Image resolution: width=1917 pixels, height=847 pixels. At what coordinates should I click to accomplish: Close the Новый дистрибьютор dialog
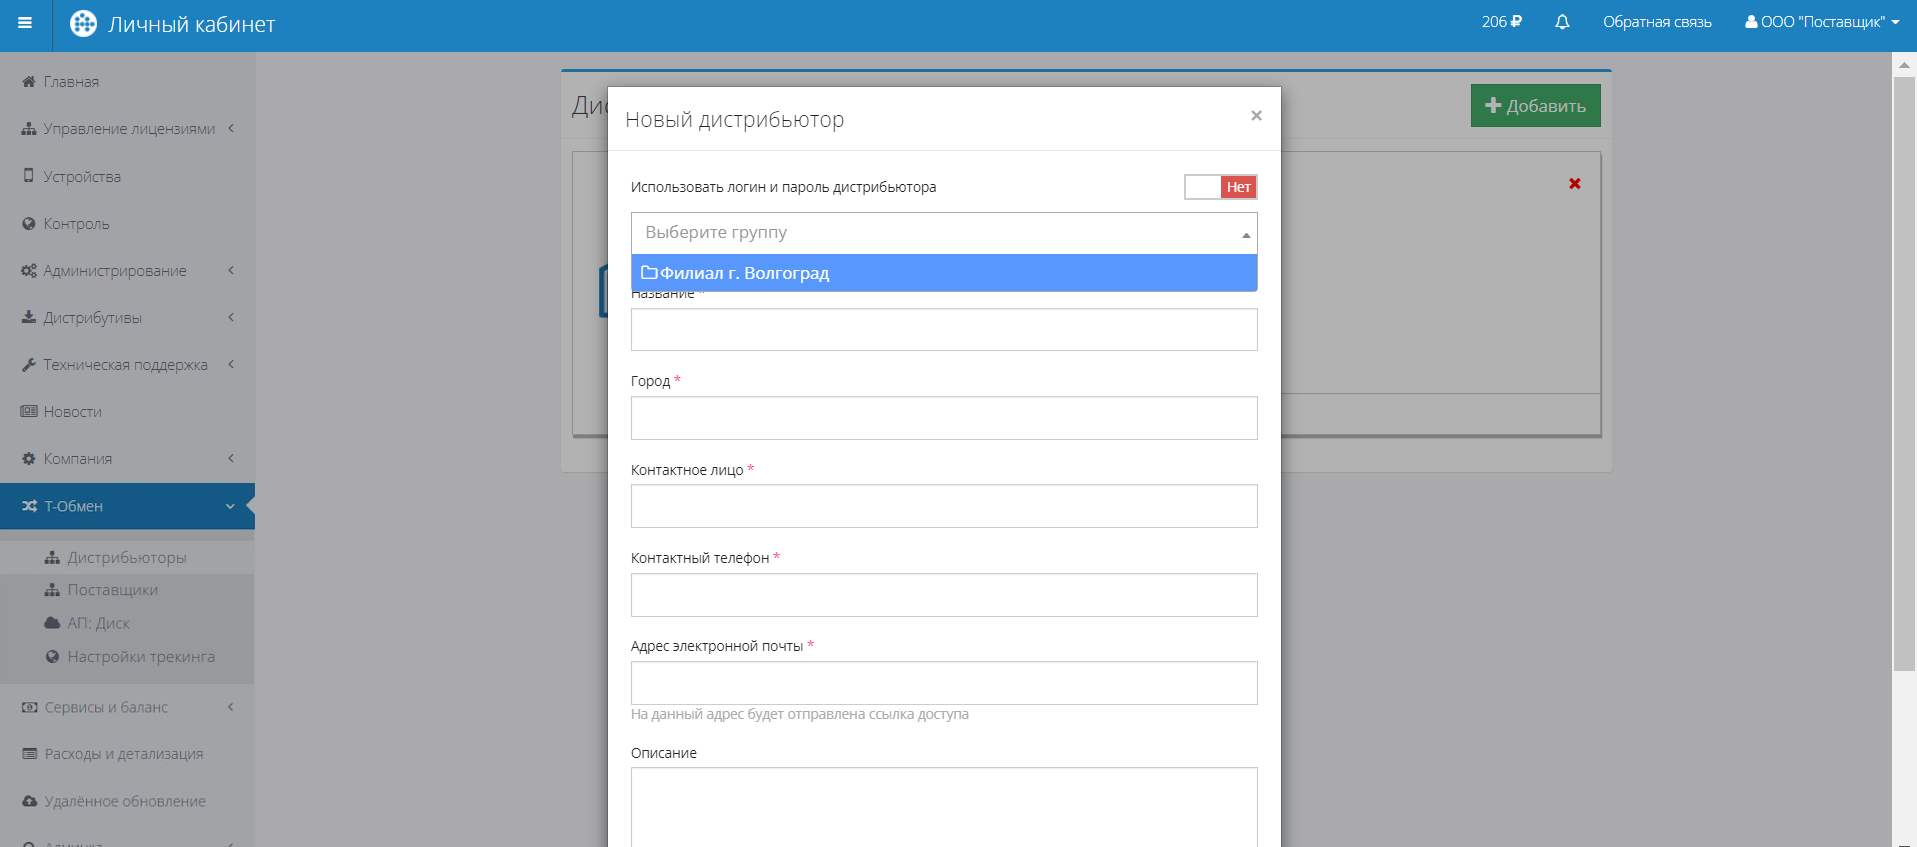pyautogui.click(x=1256, y=116)
